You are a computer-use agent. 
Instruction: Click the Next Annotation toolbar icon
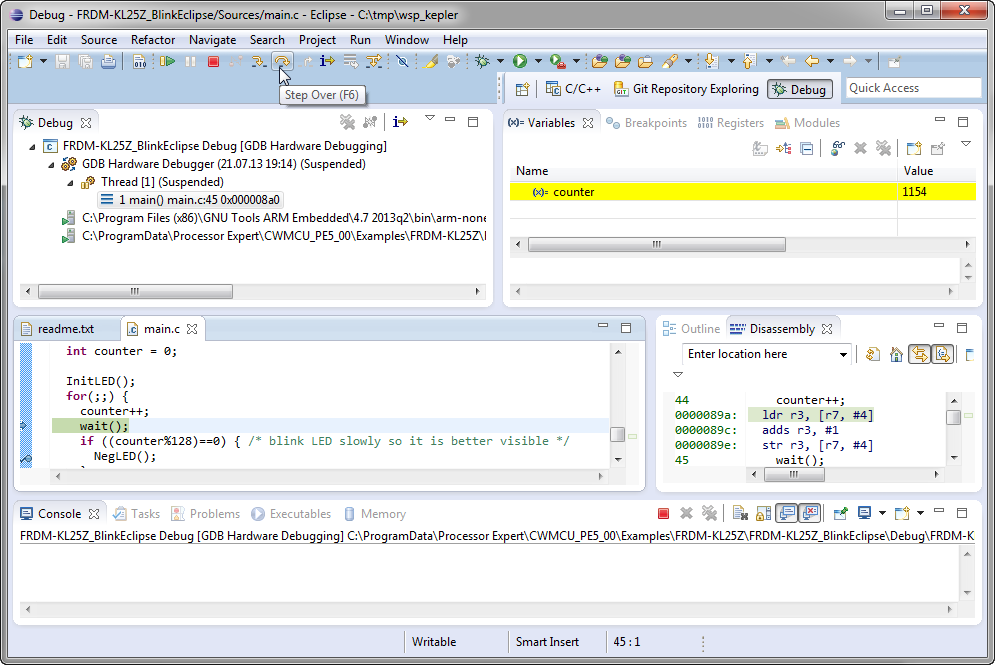(x=711, y=62)
